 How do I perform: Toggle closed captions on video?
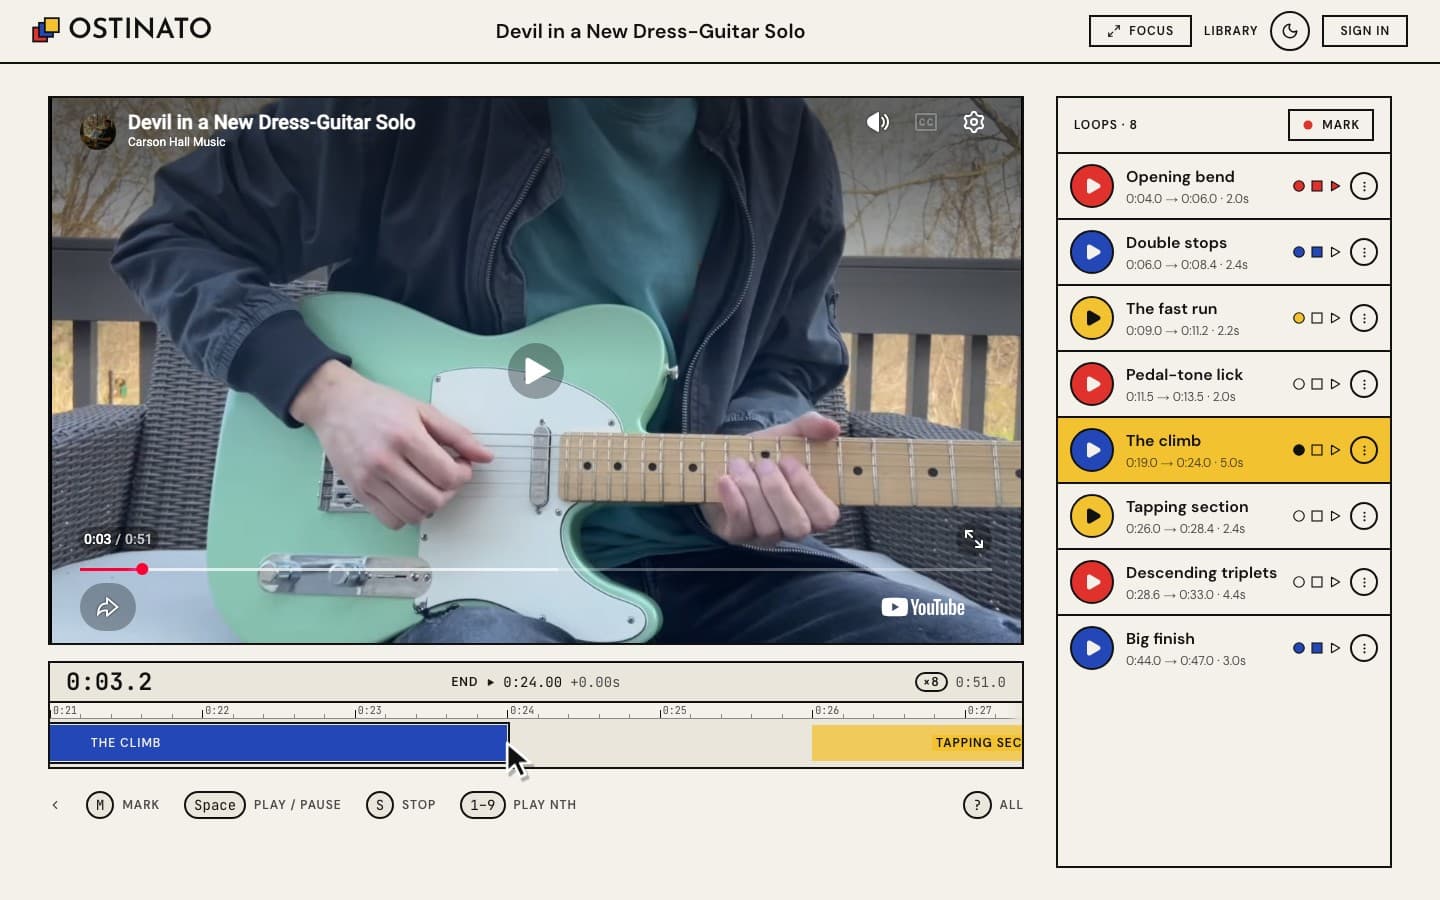(x=926, y=122)
